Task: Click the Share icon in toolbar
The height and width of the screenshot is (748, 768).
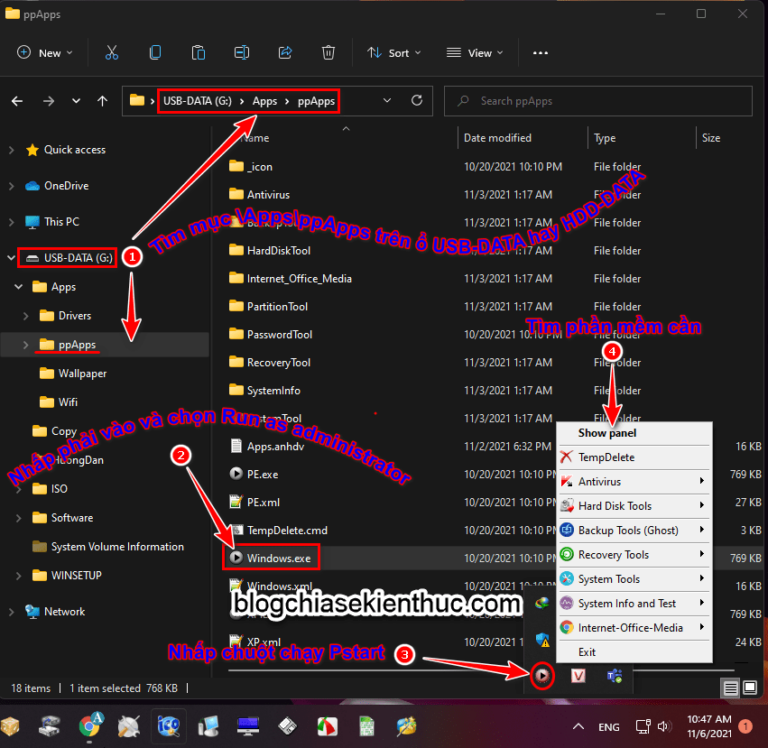Action: click(285, 53)
